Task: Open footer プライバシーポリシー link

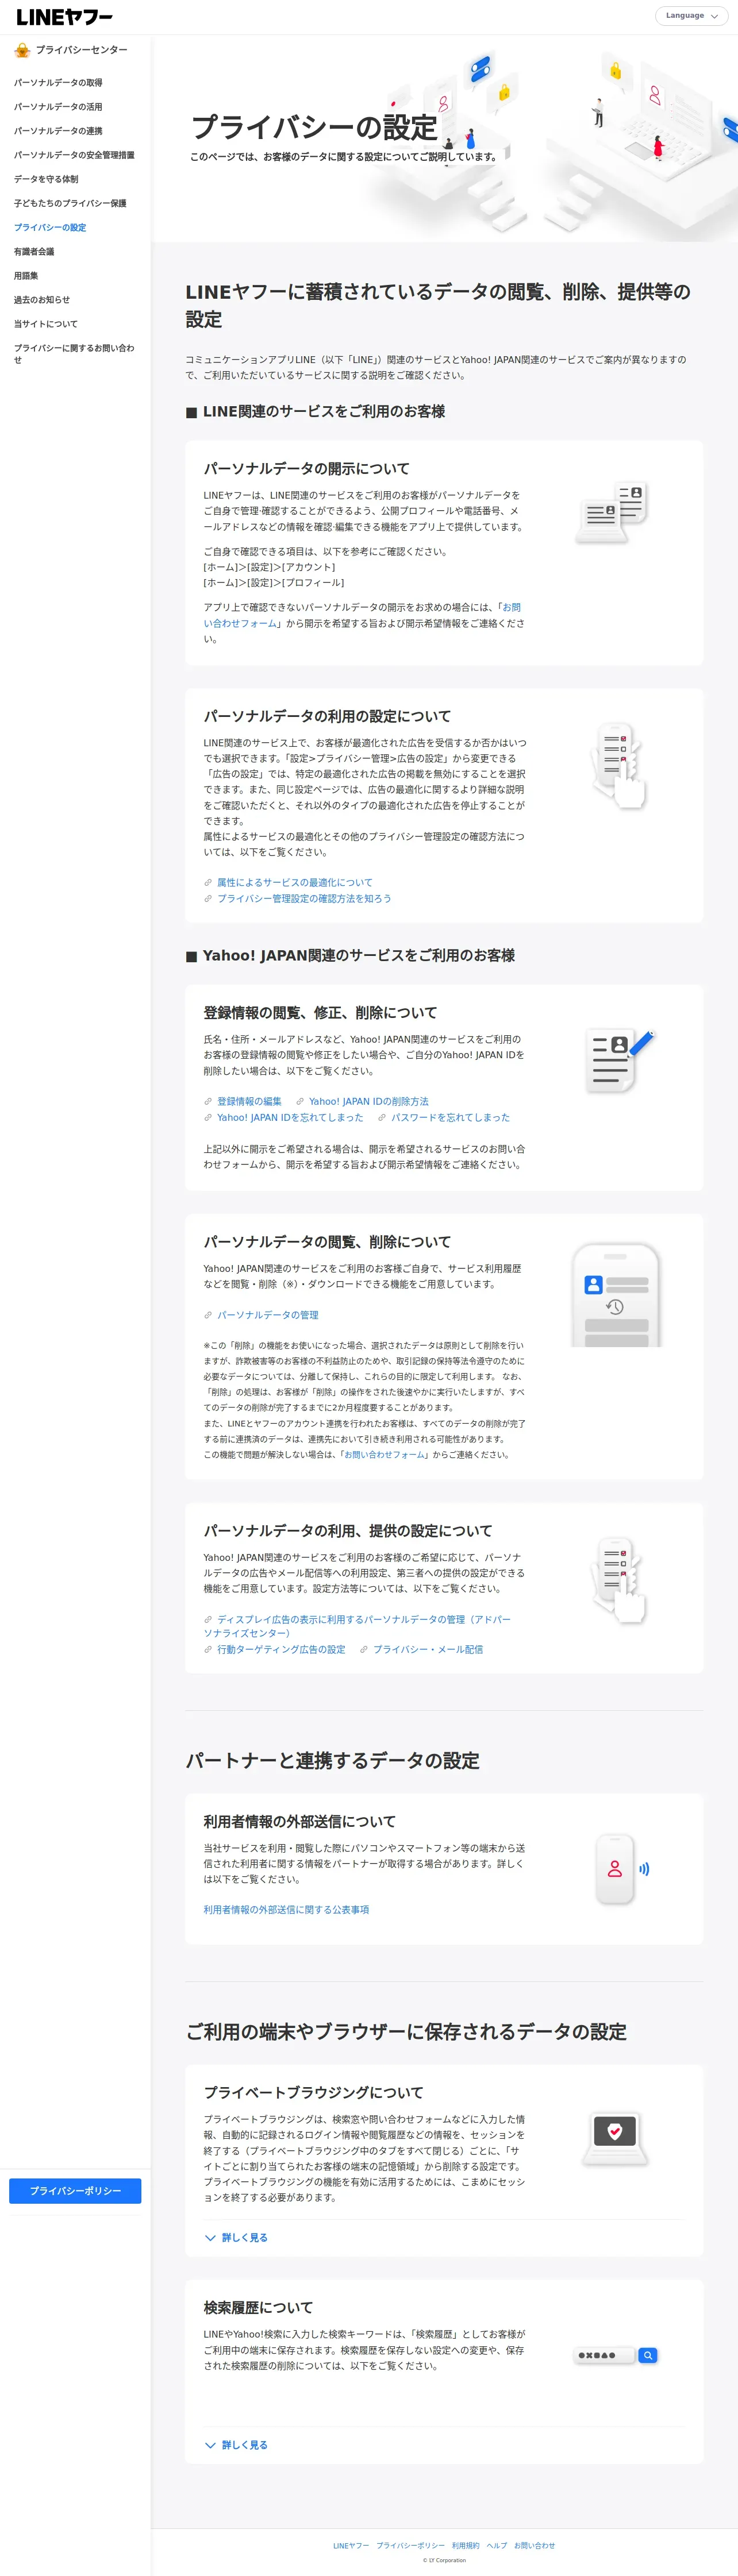Action: click(x=410, y=2545)
